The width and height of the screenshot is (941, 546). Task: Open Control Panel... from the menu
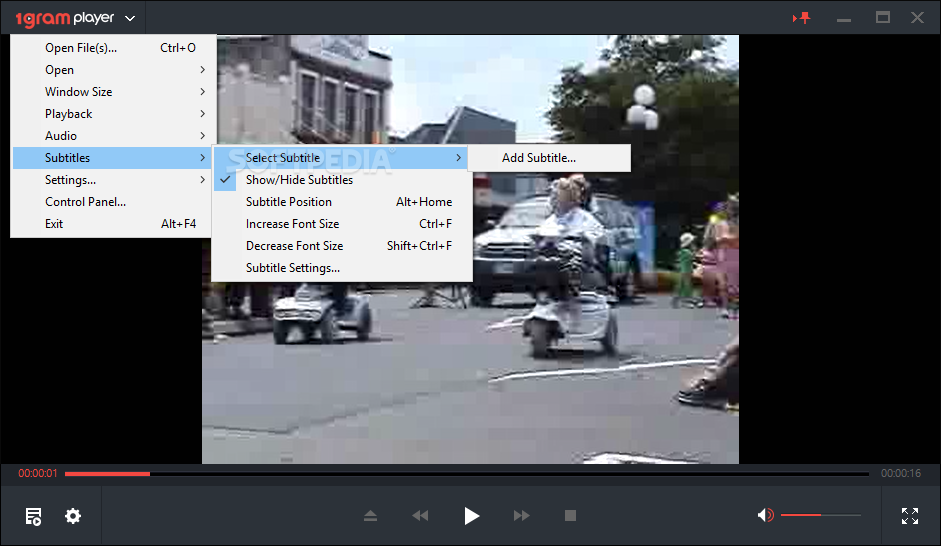click(x=111, y=202)
